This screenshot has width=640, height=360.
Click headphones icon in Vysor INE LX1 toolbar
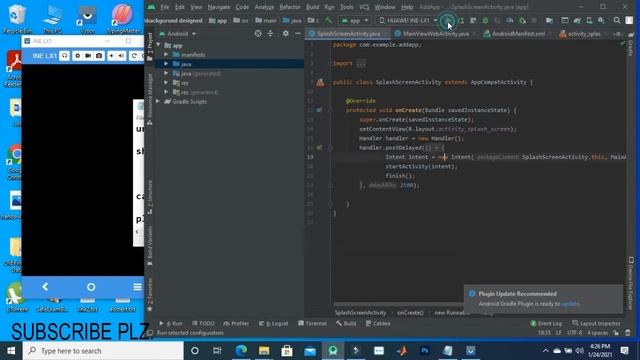click(64, 56)
